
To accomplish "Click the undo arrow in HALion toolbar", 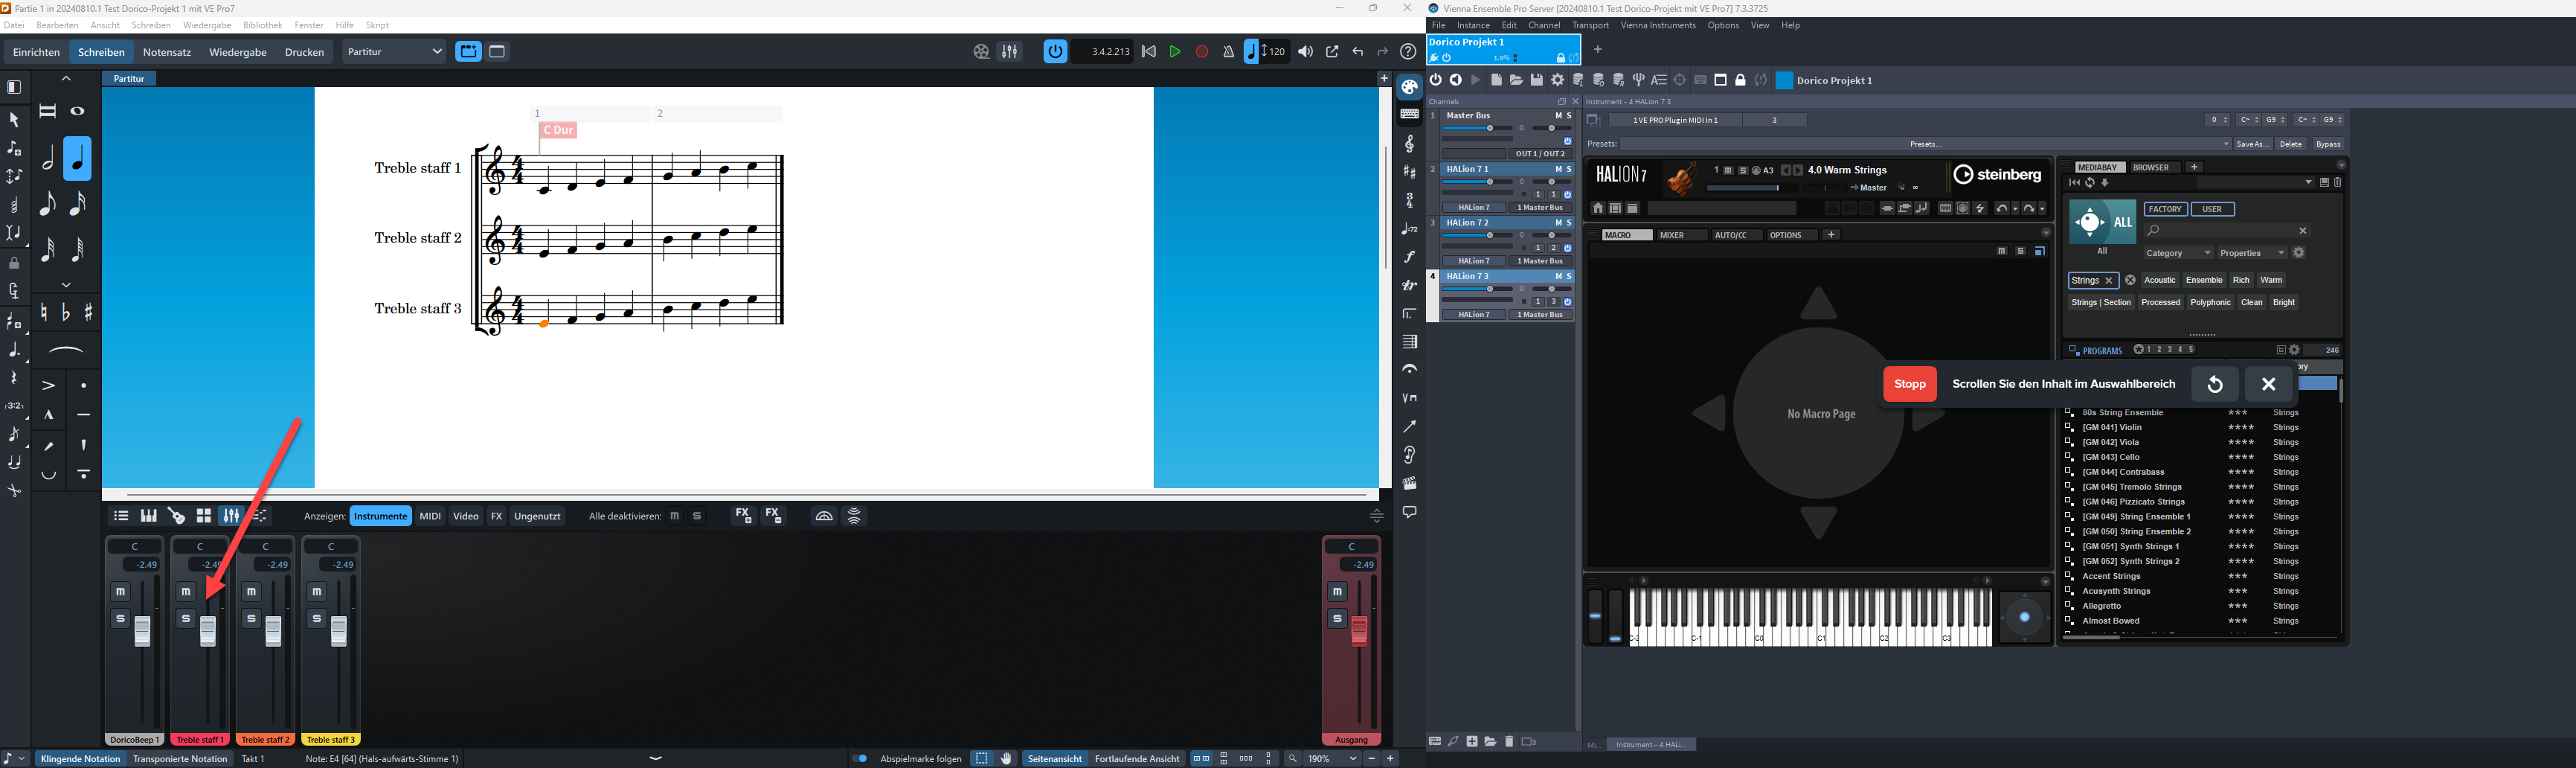I will pyautogui.click(x=2002, y=208).
